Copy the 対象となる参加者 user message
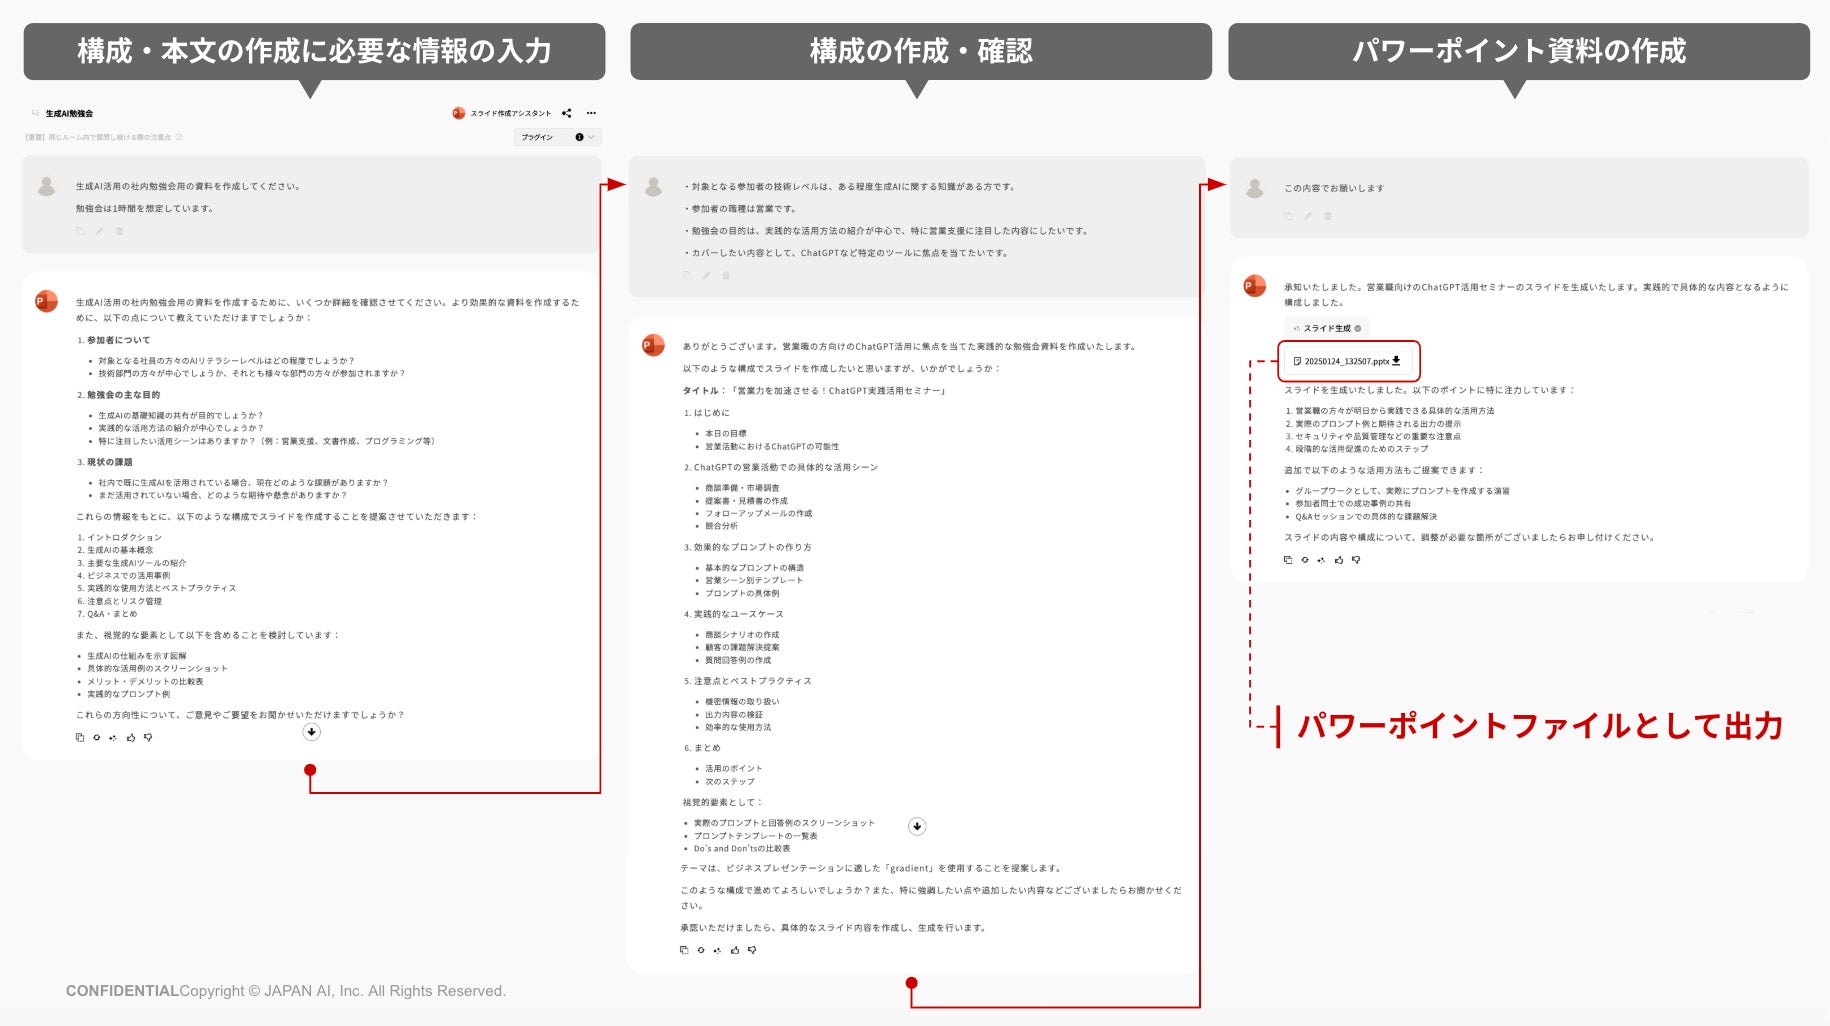 pos(687,275)
